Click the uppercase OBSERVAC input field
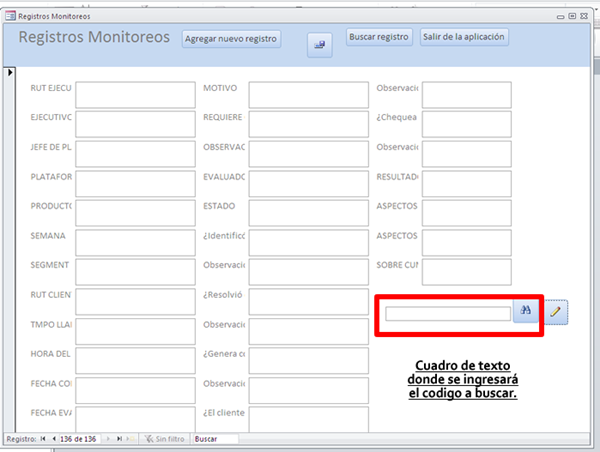The image size is (600, 452). [309, 154]
